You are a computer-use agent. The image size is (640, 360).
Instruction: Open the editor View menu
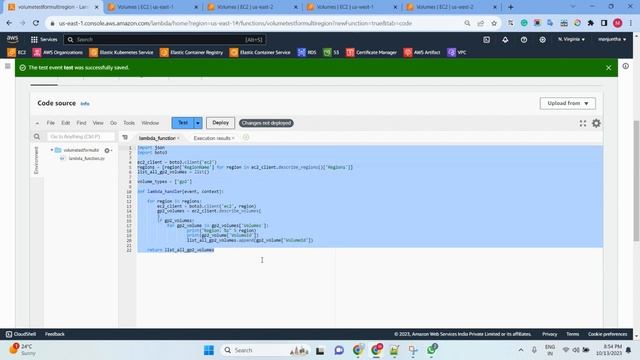(98, 123)
